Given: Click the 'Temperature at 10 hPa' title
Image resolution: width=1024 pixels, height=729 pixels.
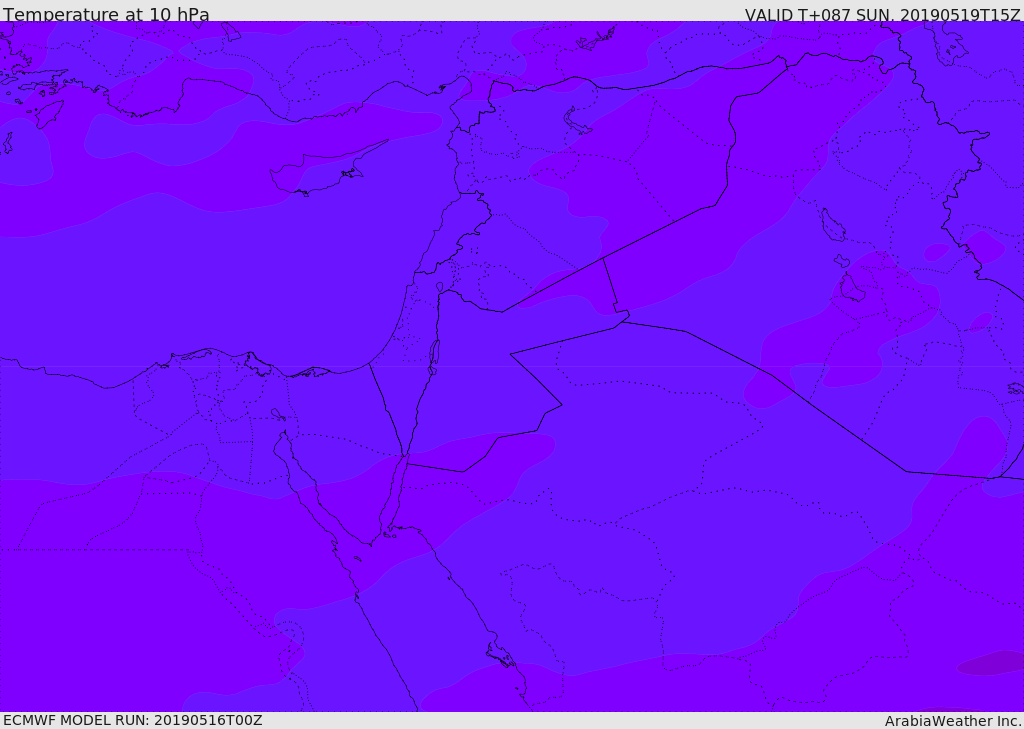Looking at the screenshot, I should click(x=106, y=14).
